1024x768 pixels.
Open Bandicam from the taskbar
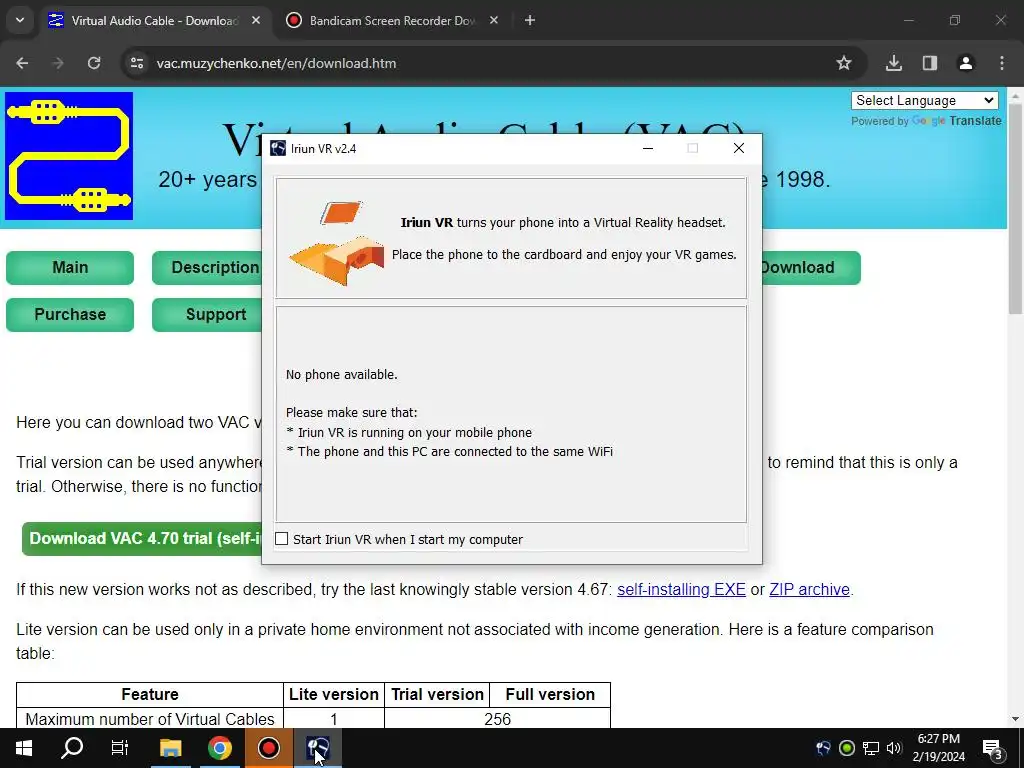click(x=269, y=748)
